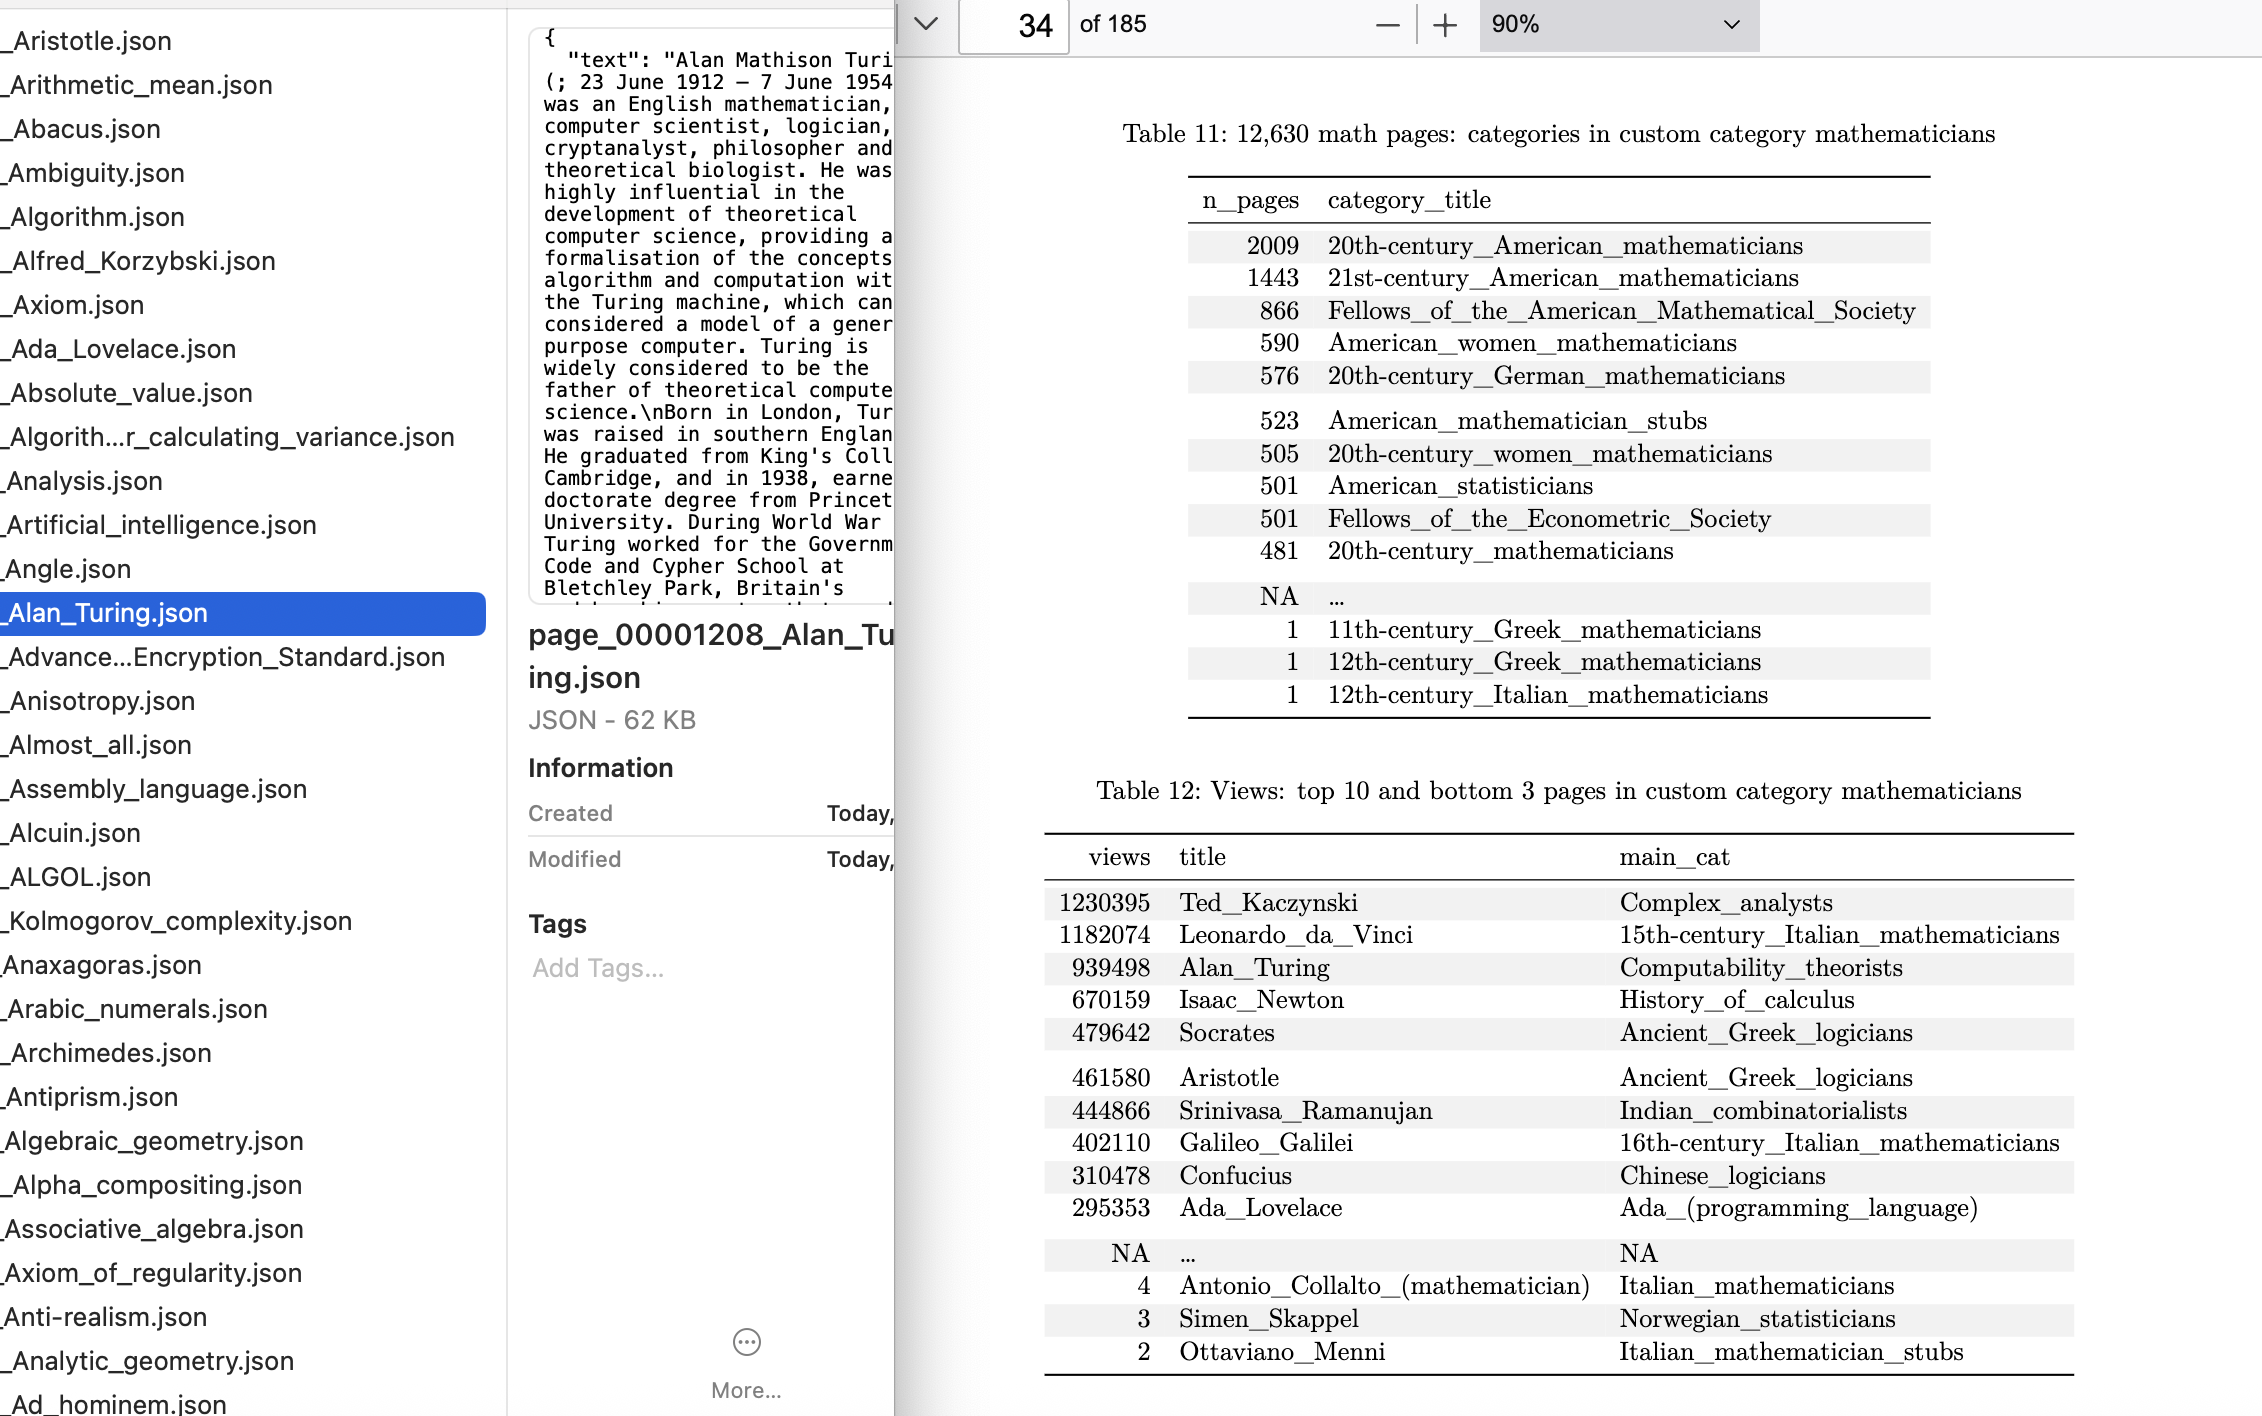The width and height of the screenshot is (2262, 1416).
Task: Click the zoom in plus icon
Action: (1444, 26)
